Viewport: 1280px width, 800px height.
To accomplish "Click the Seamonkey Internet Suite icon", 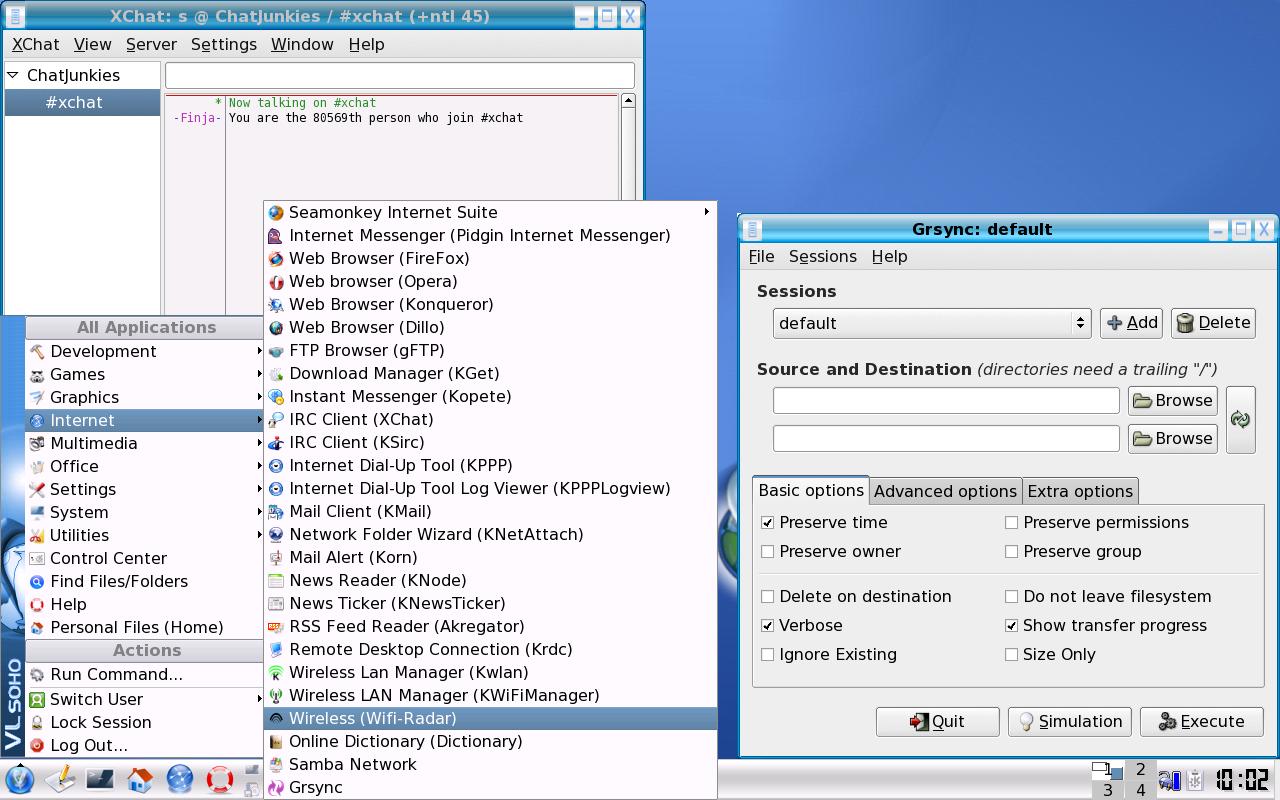I will 276,212.
